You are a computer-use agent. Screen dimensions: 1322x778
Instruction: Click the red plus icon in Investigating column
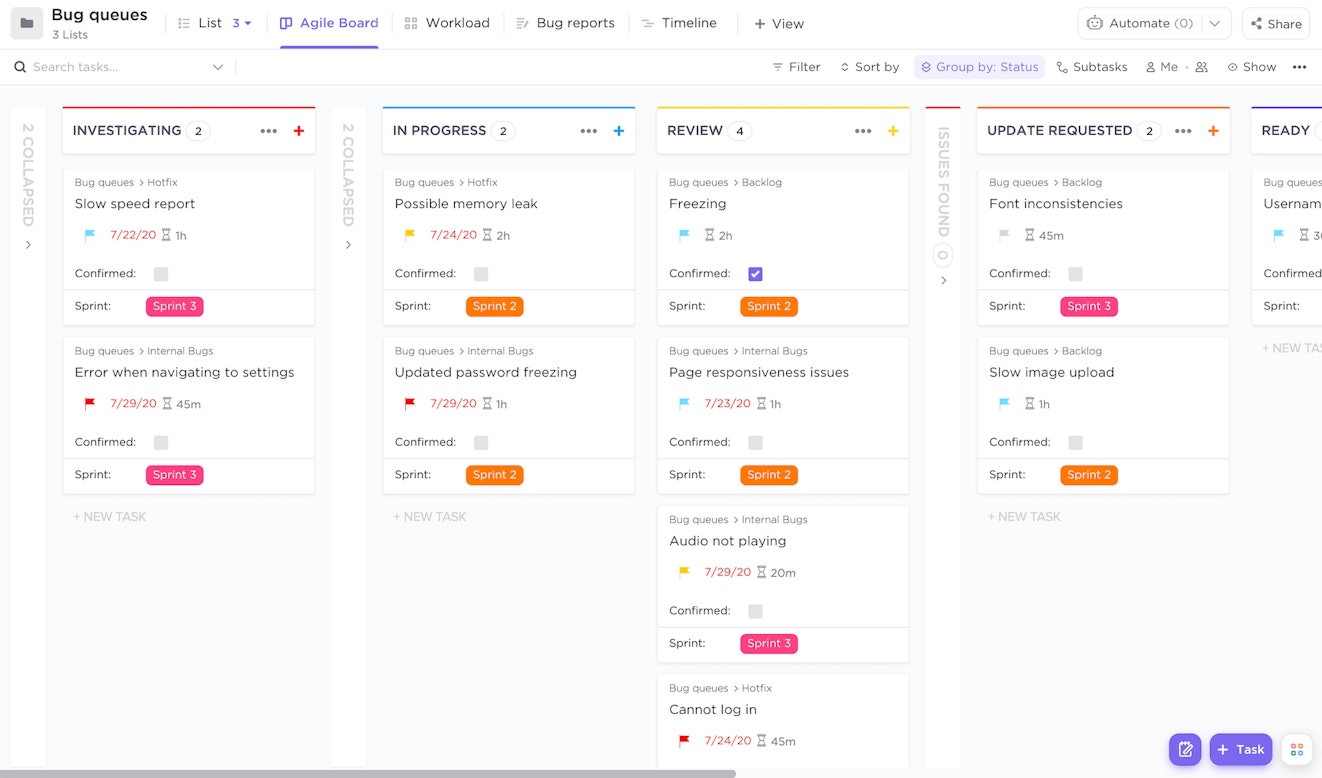click(x=298, y=131)
